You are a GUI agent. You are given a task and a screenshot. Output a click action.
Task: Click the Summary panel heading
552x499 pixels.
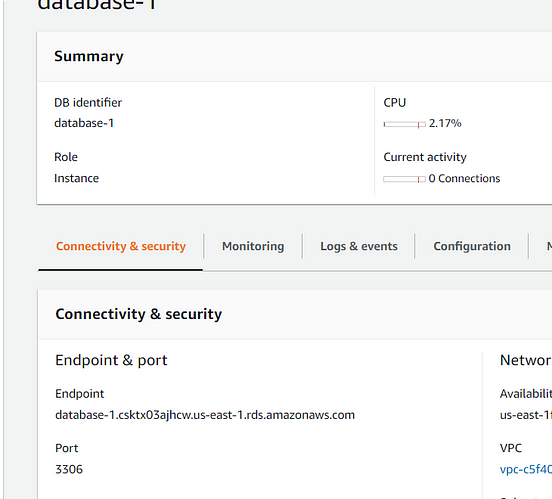89,56
